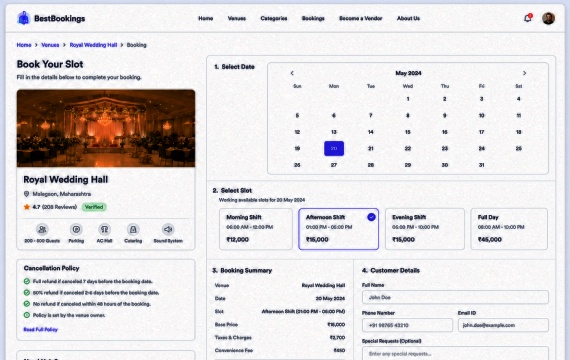Viewport: 570px width, 360px height.
Task: Click the Email ID input field
Action: point(503,325)
